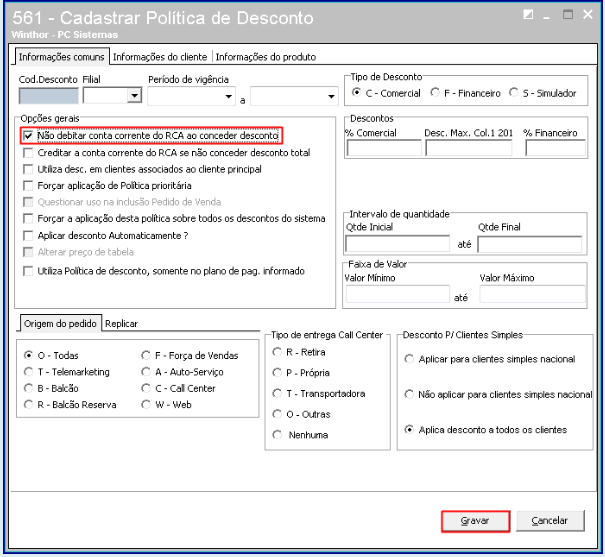
Task: Enable Aplicar desconto Automaticamente checkbox
Action: tap(28, 235)
